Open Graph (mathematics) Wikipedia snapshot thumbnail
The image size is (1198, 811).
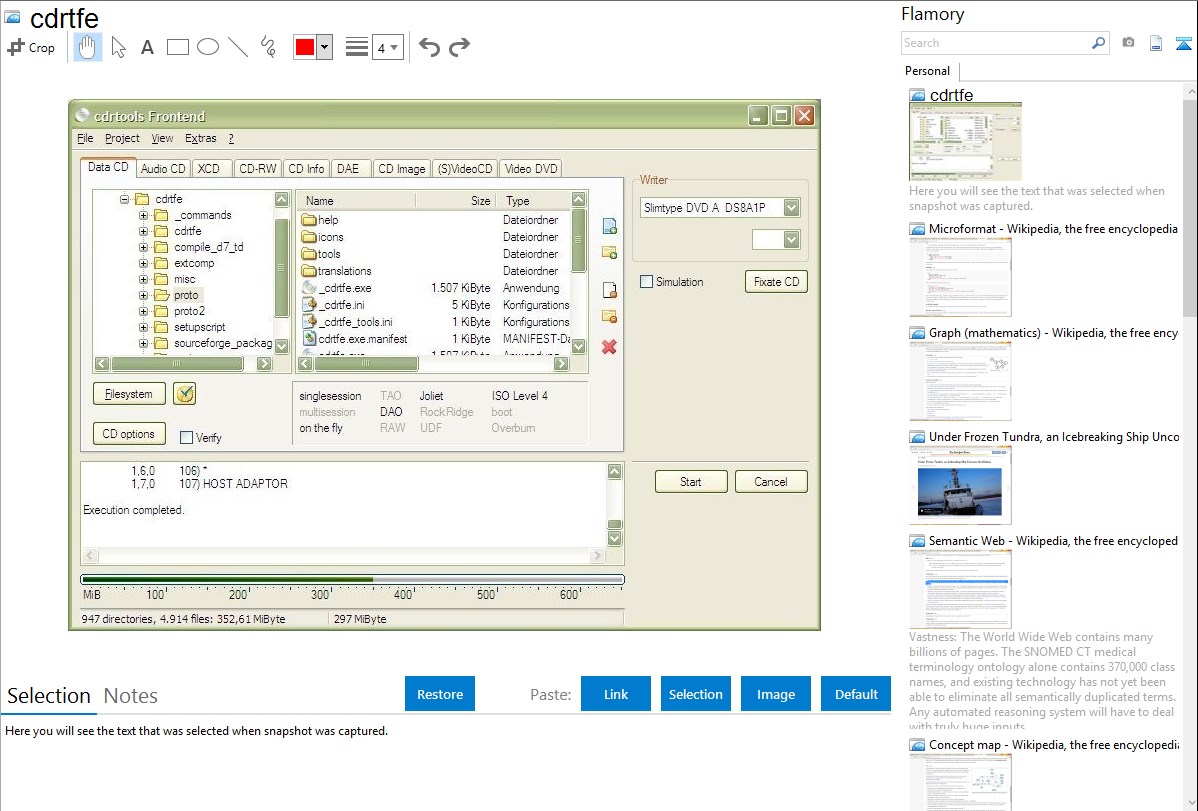click(960, 381)
